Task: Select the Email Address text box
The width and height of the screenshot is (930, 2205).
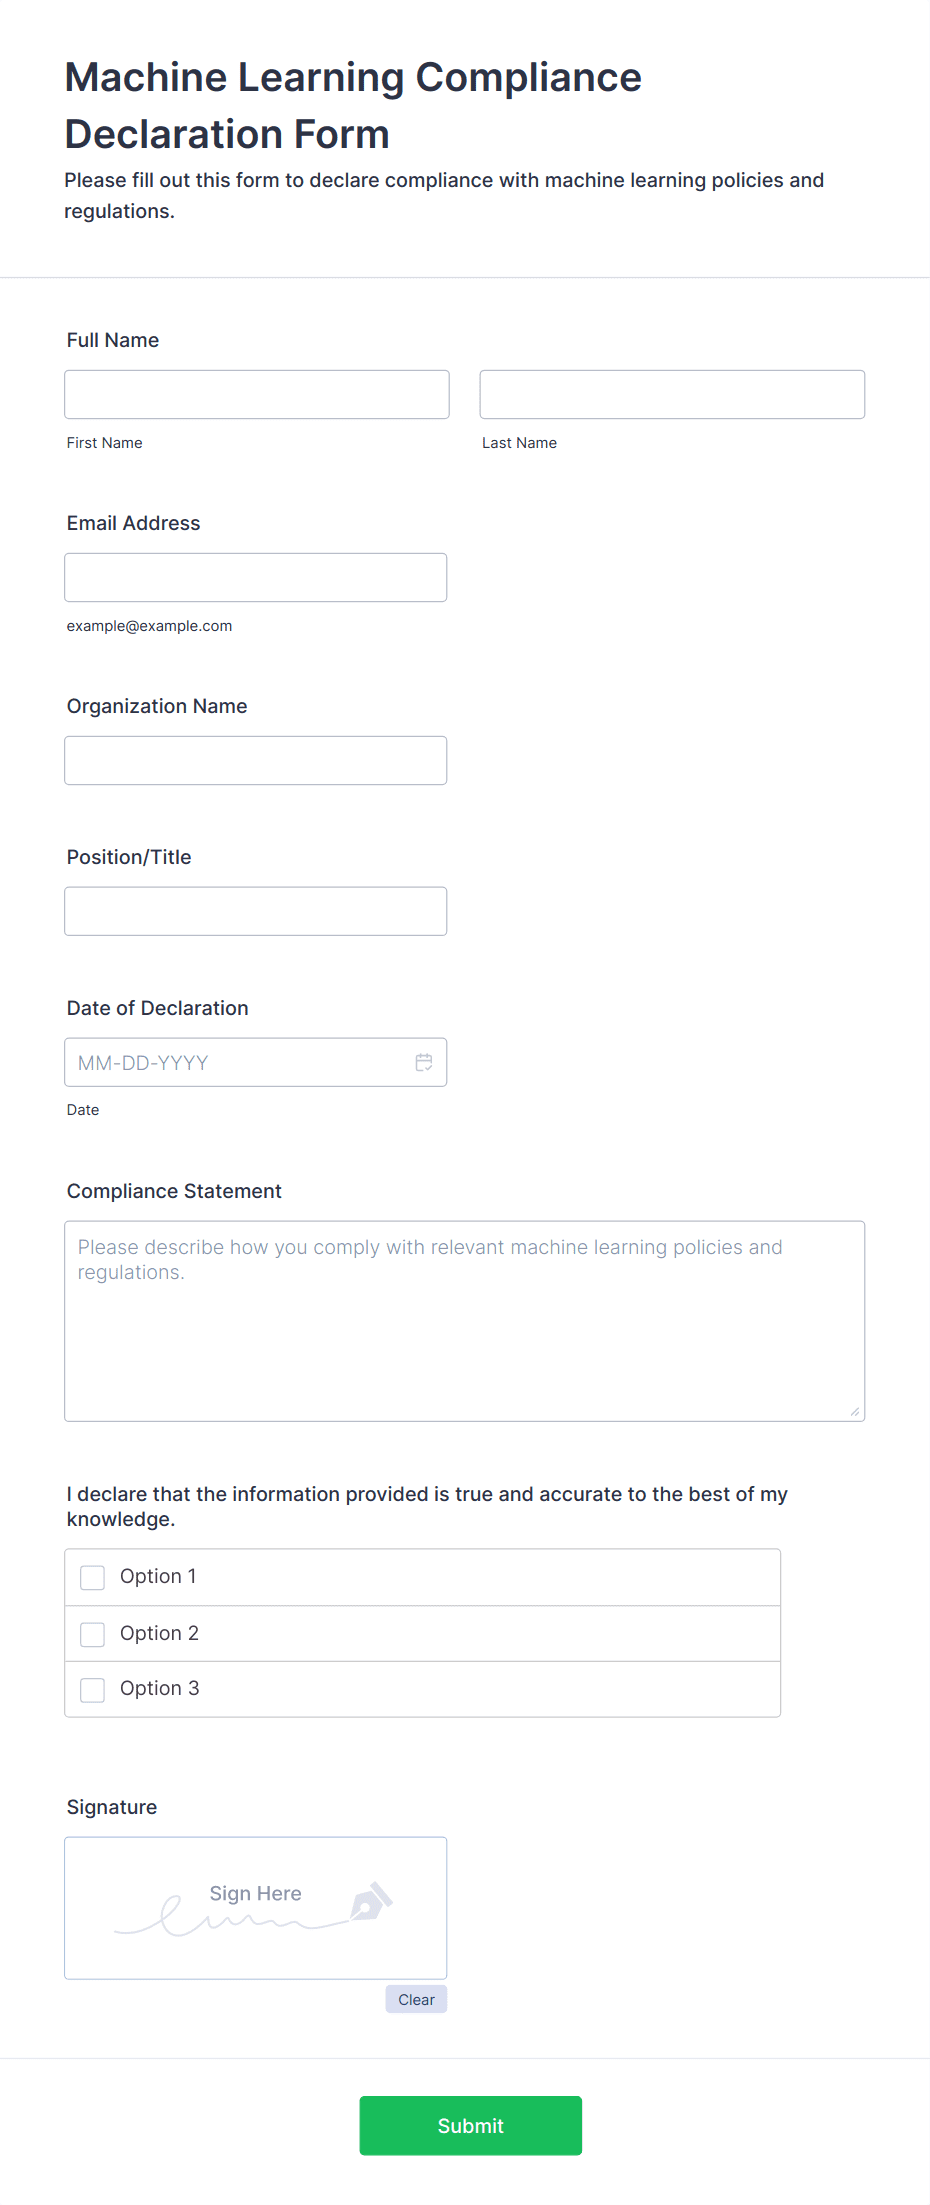Action: point(256,577)
